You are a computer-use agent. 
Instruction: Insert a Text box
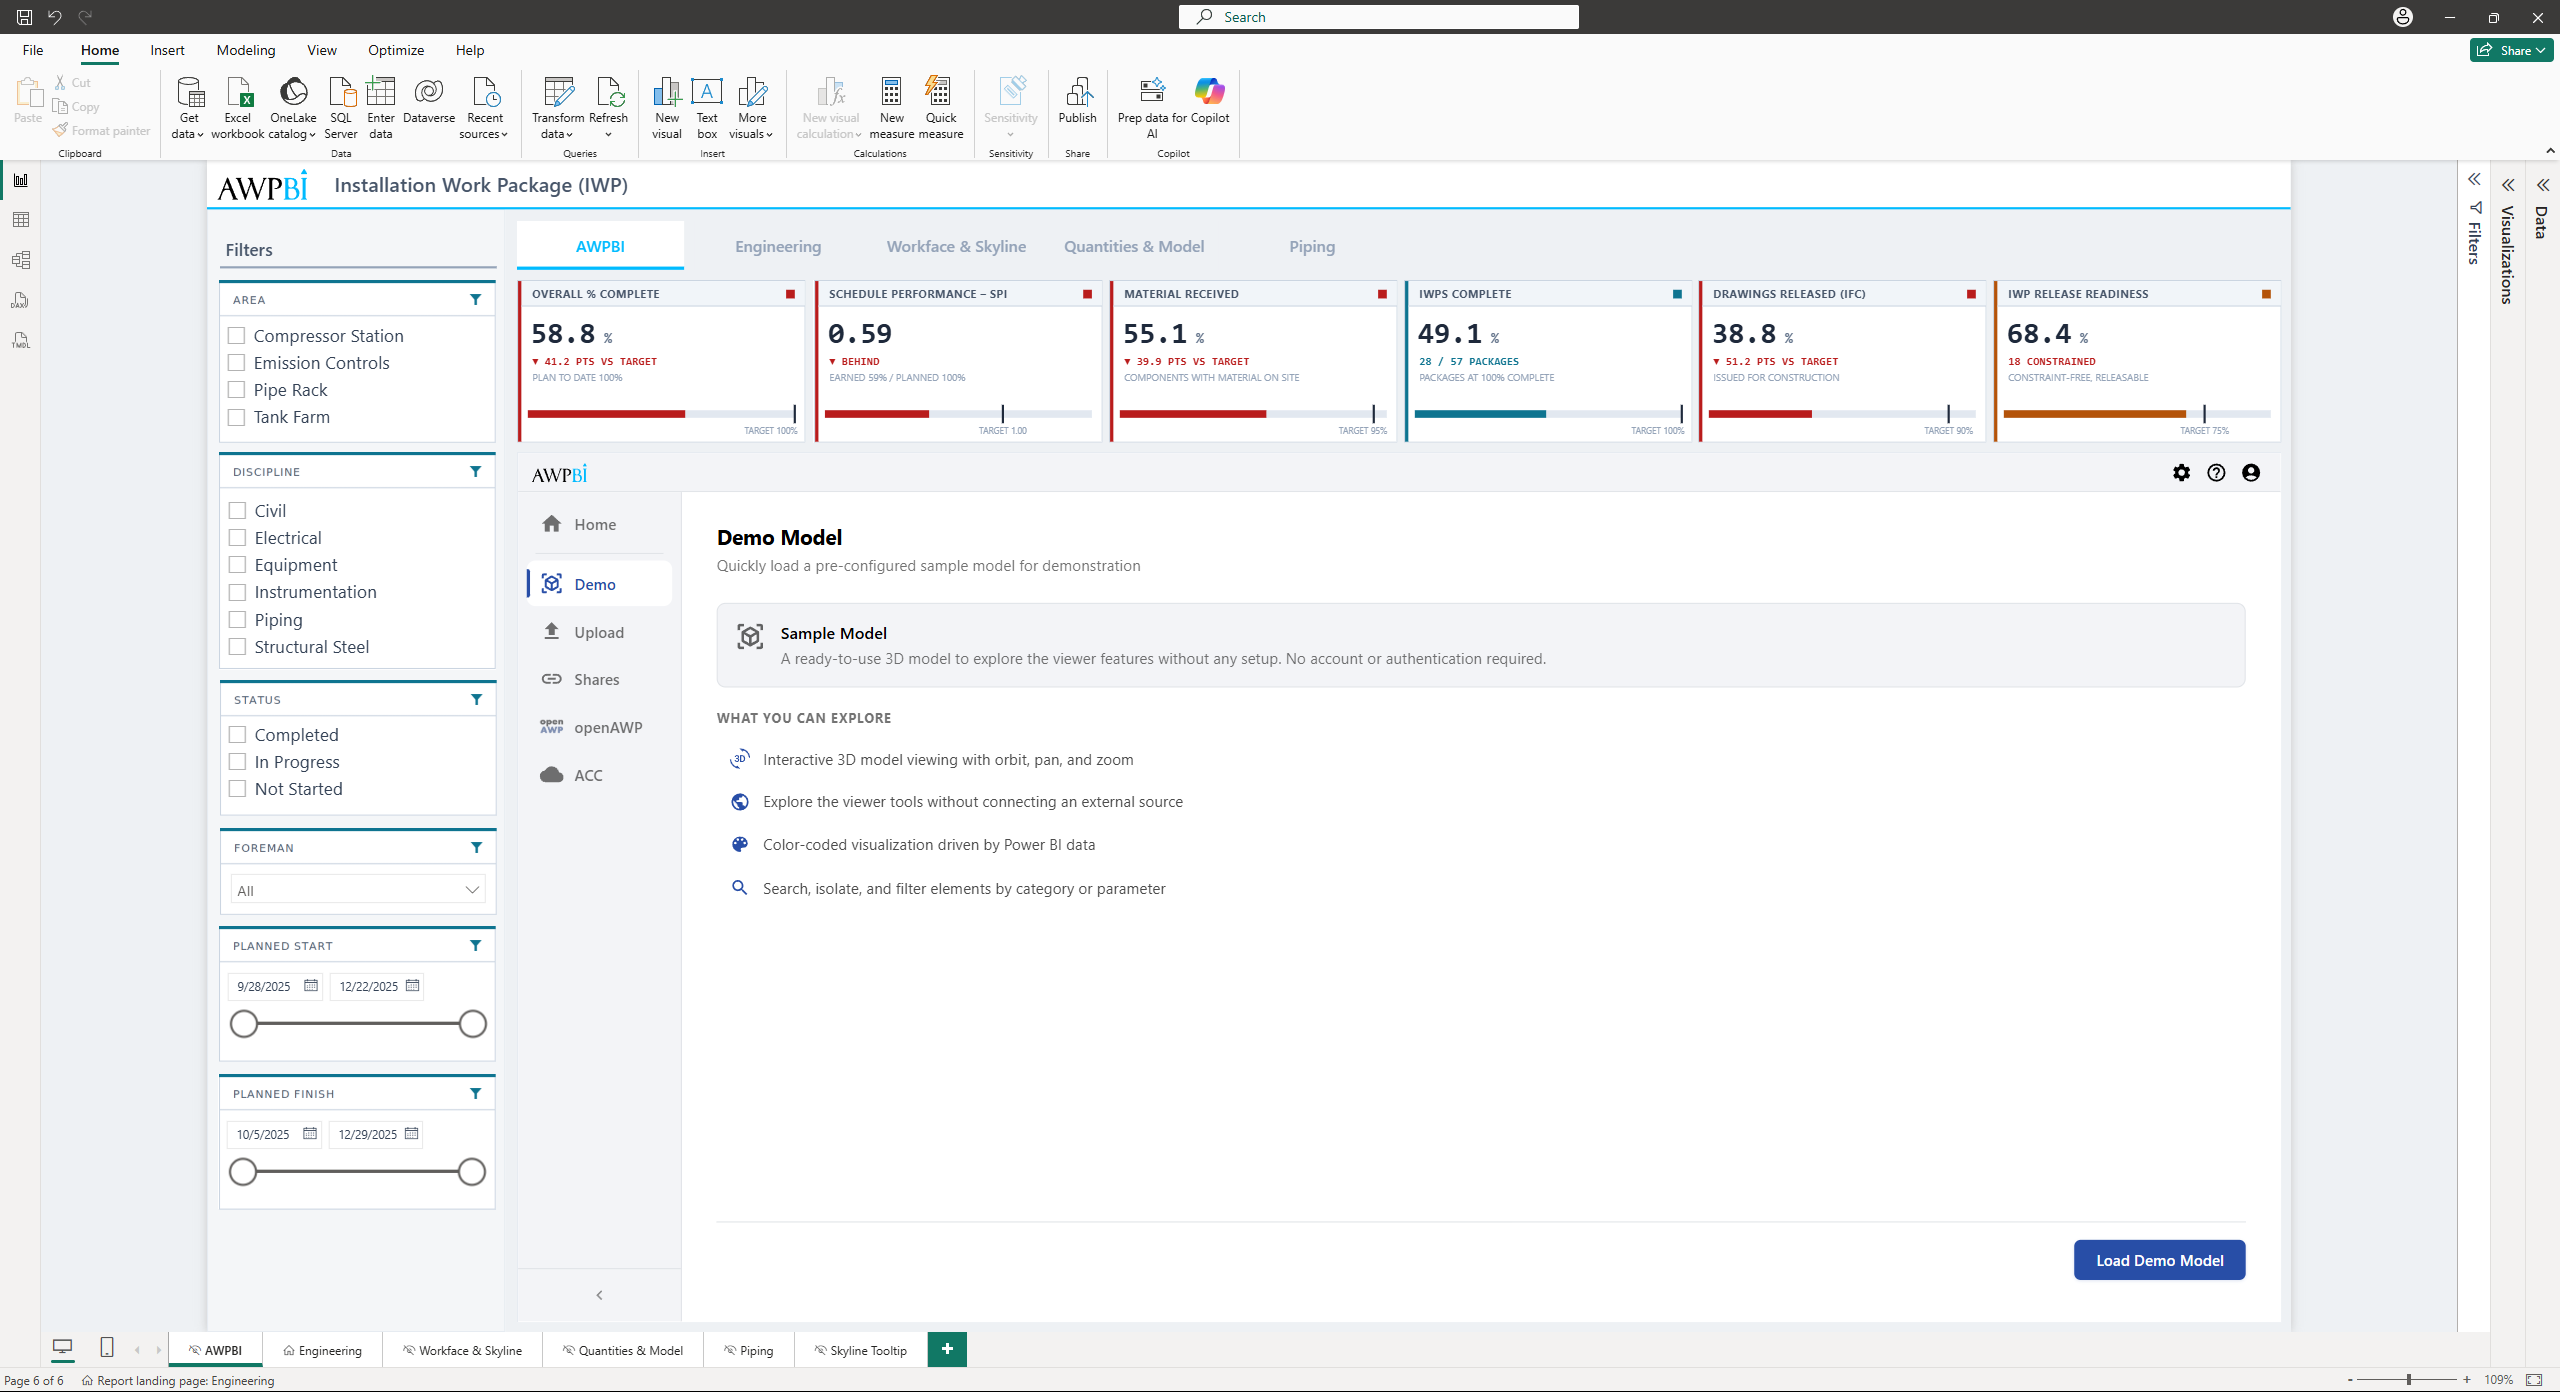707,107
